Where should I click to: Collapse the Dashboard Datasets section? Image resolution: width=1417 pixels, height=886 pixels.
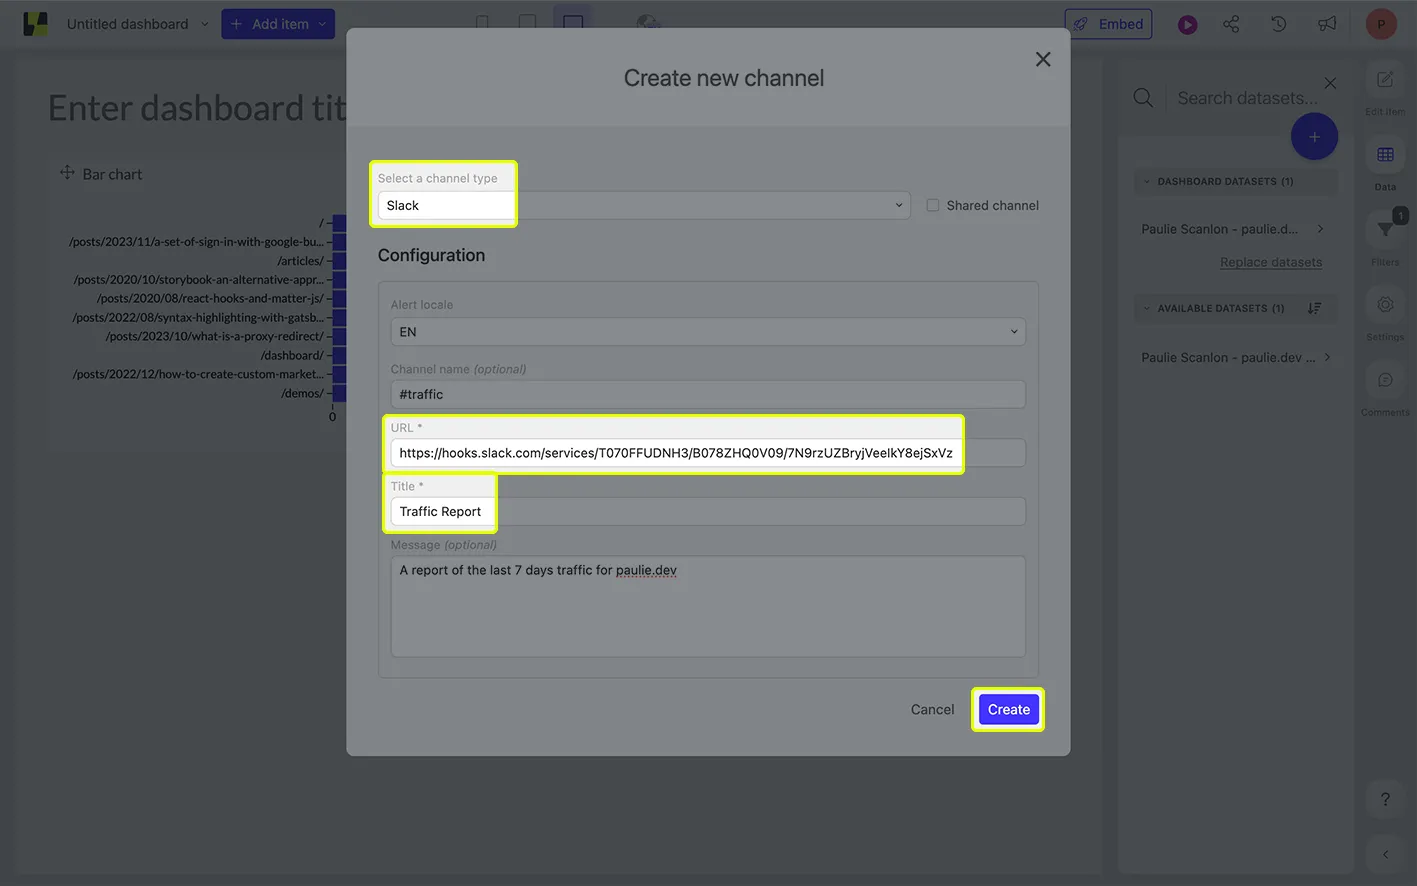tap(1147, 182)
